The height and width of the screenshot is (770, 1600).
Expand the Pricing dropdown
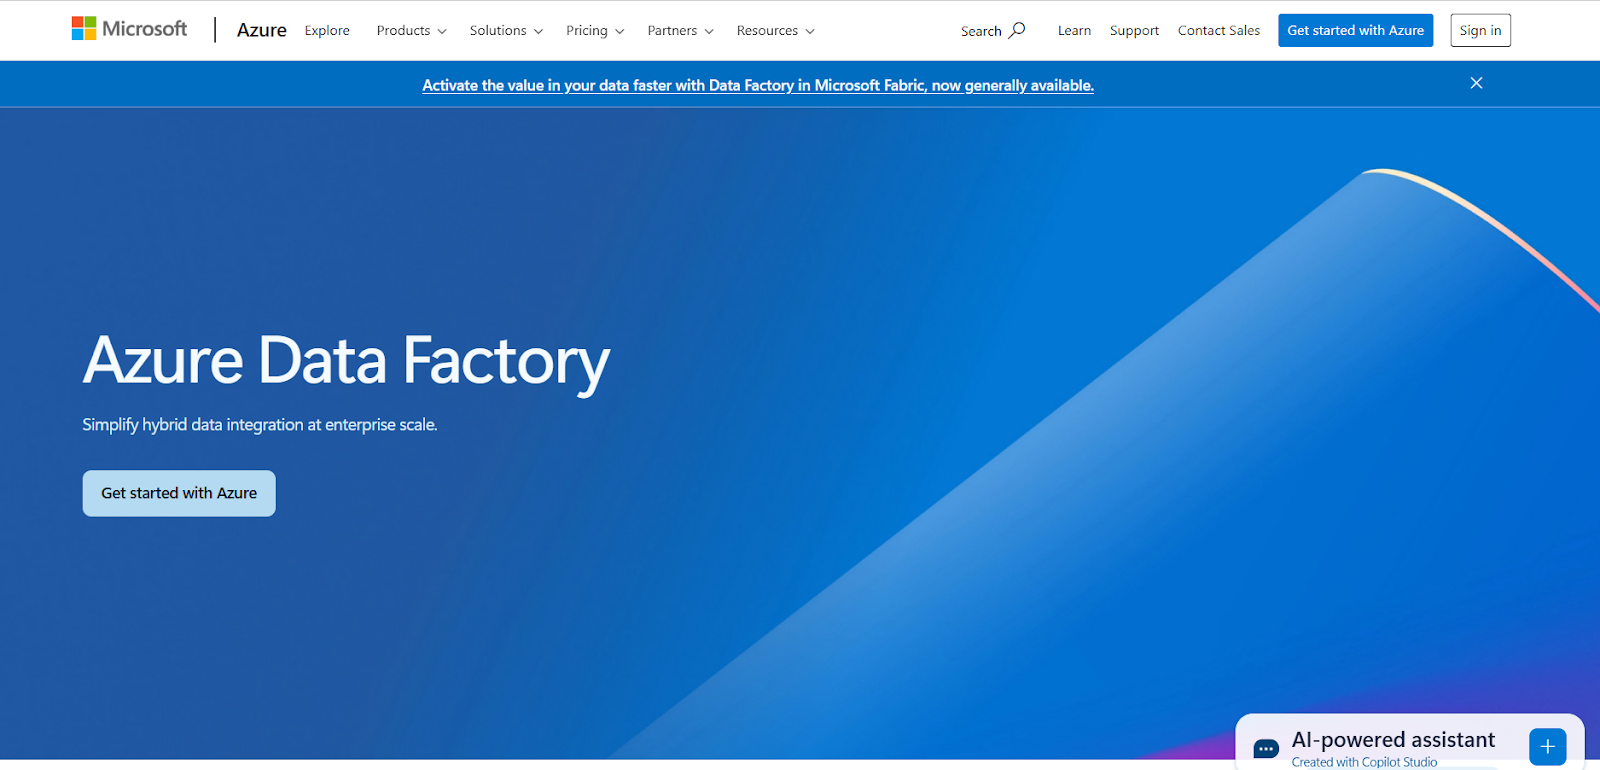[595, 31]
